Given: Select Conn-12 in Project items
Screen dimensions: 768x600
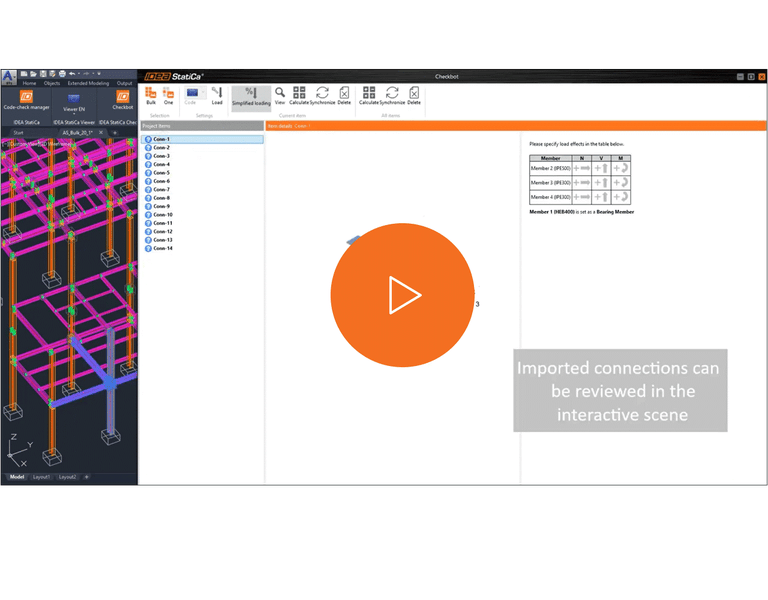Looking at the screenshot, I should tap(159, 231).
